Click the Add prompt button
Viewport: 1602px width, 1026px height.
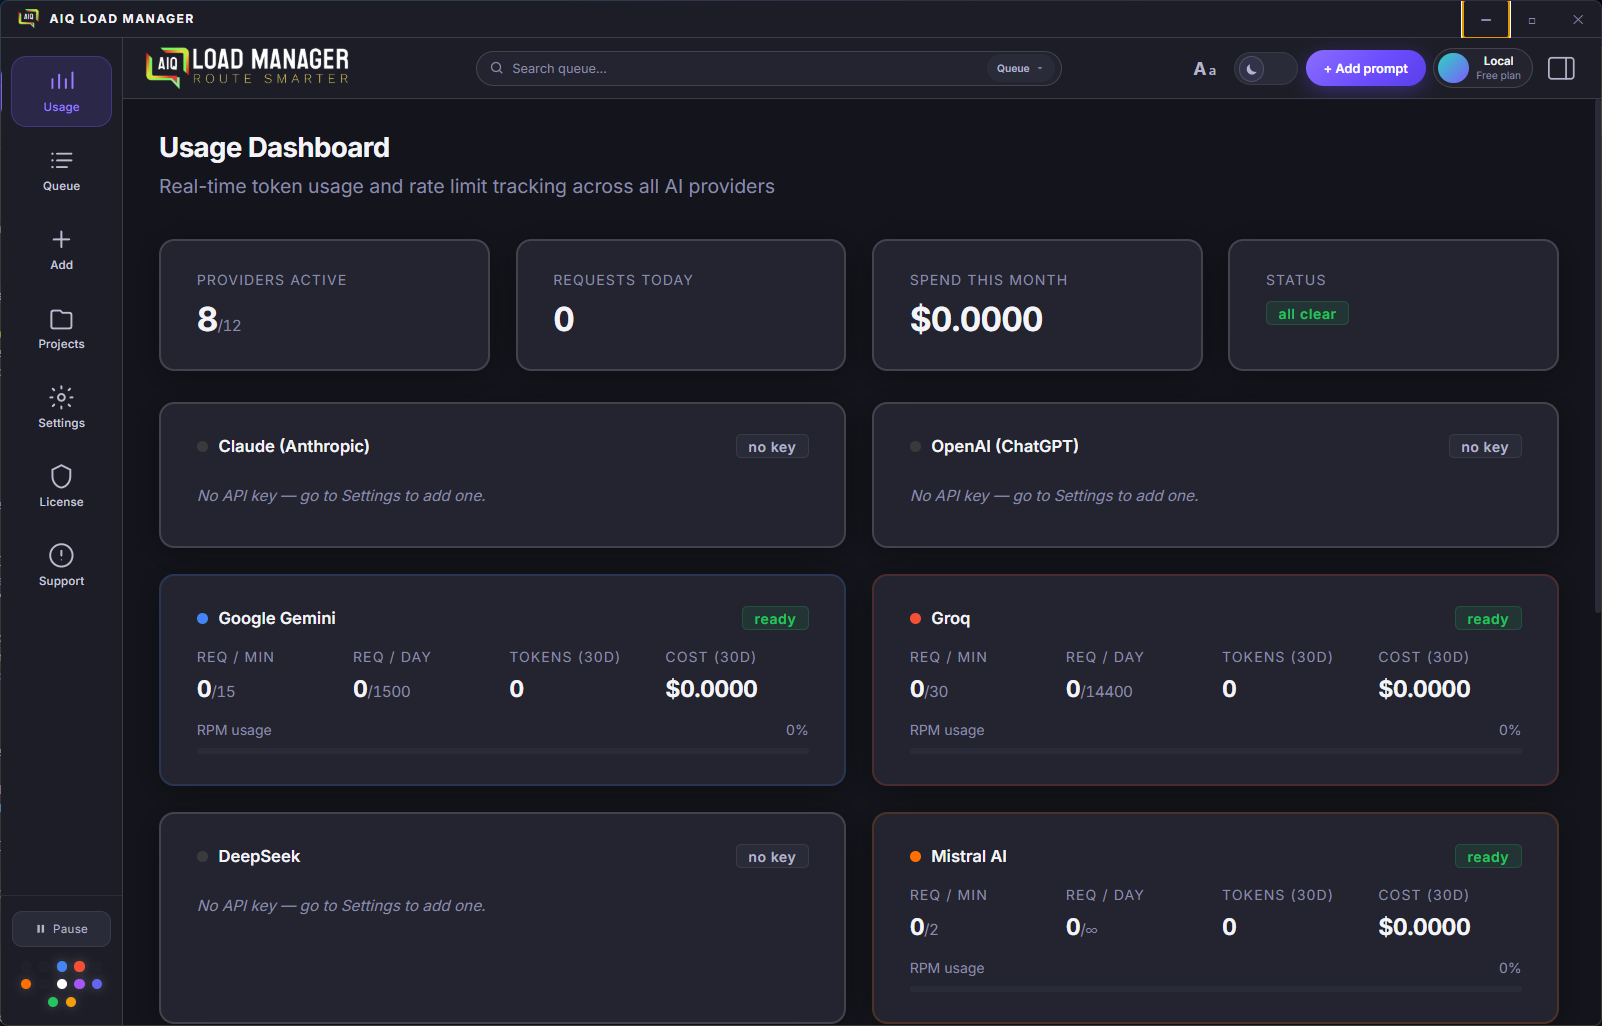point(1365,68)
